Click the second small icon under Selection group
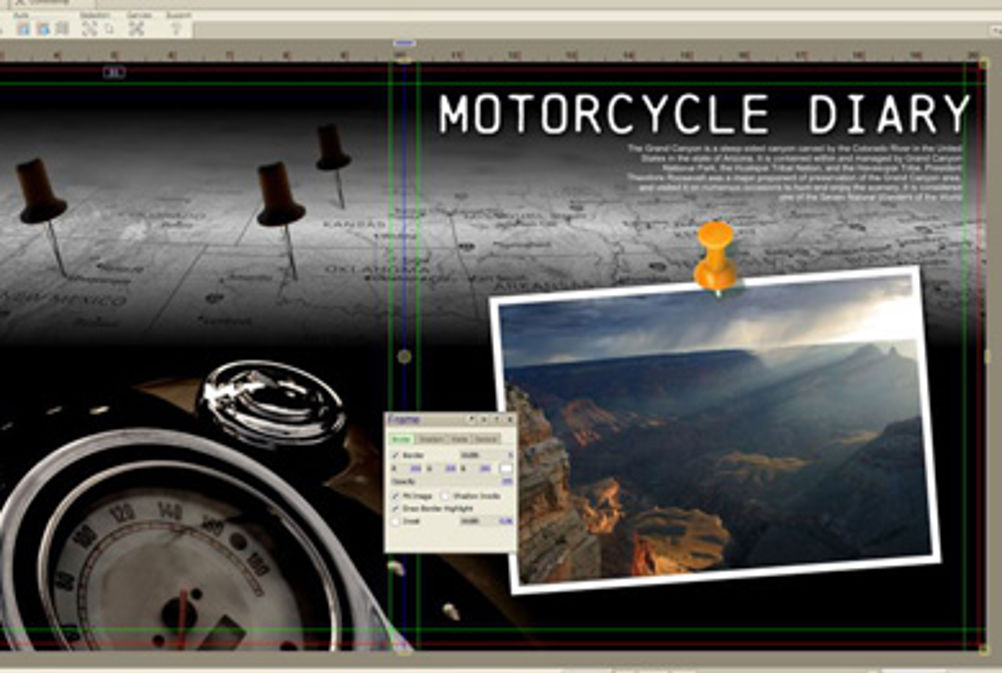The width and height of the screenshot is (1002, 673). [x=109, y=29]
